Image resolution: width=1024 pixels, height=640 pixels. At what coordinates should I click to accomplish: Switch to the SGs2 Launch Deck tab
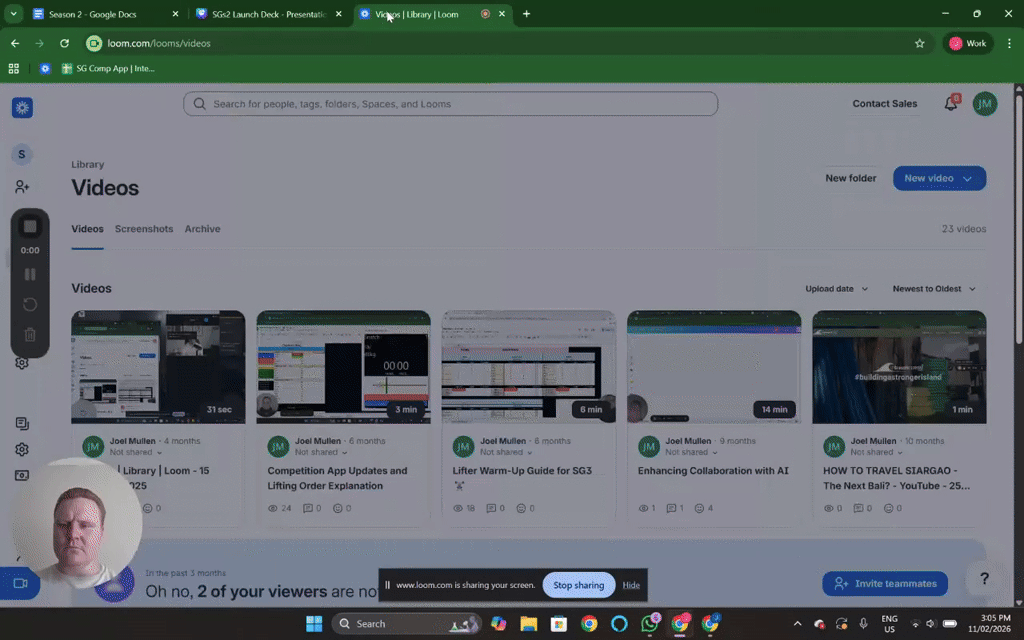(x=269, y=14)
